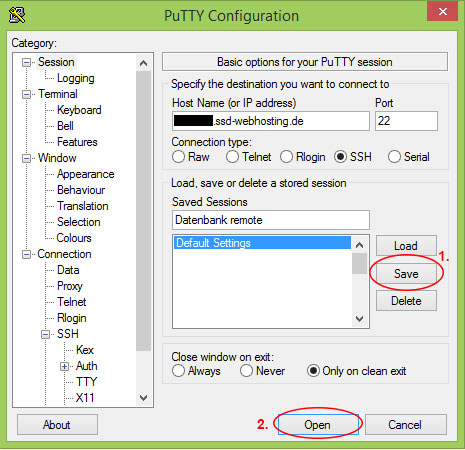465x450 pixels.
Task: Open the Kex settings category
Action: click(x=85, y=350)
